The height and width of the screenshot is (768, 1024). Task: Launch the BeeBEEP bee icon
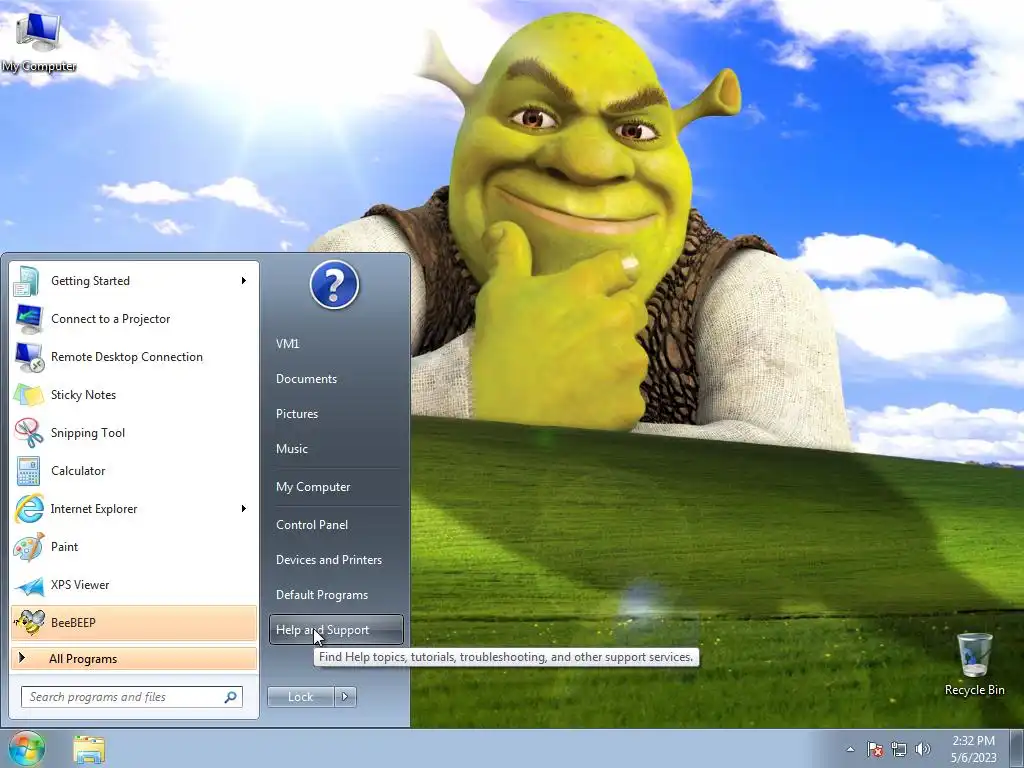[x=28, y=622]
